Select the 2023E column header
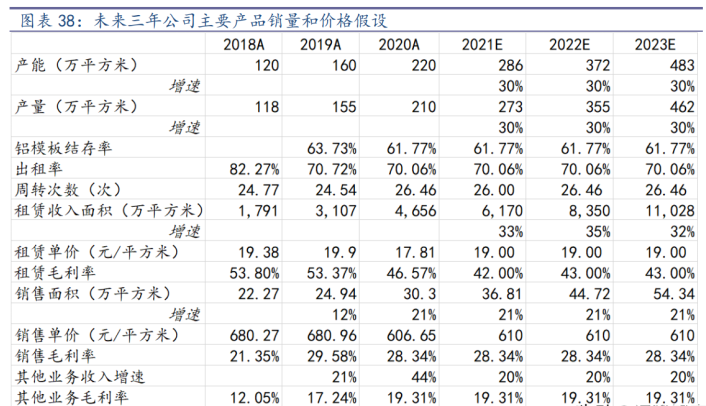706x406 pixels. 655,45
